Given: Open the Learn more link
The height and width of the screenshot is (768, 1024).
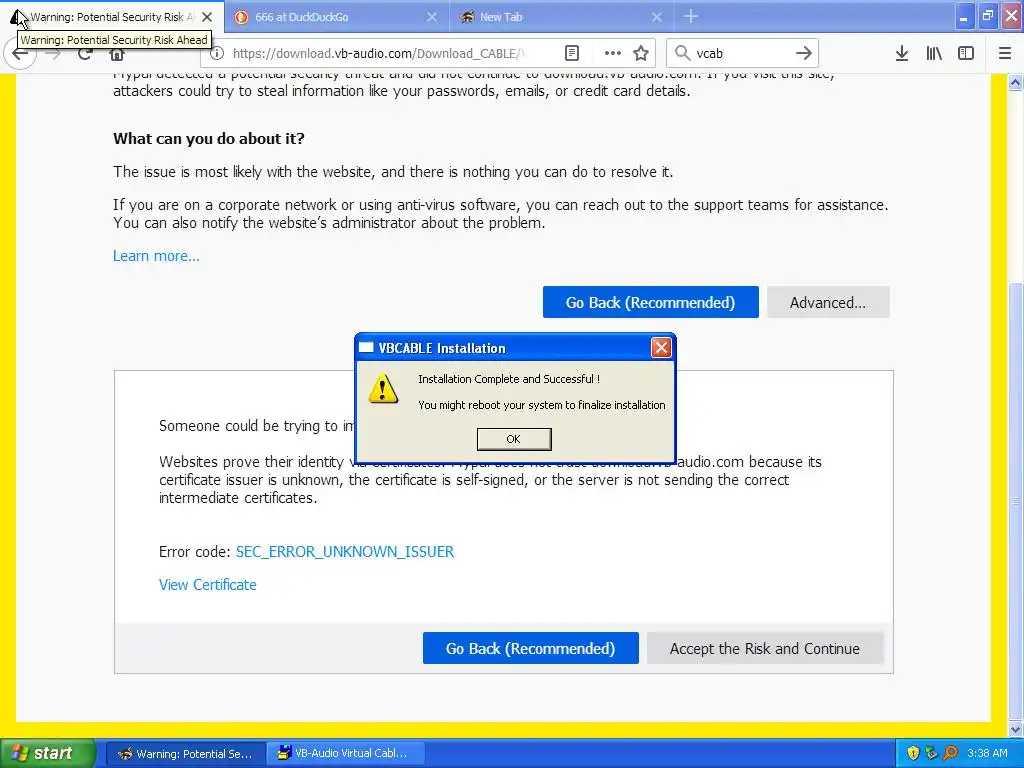Looking at the screenshot, I should coord(156,256).
